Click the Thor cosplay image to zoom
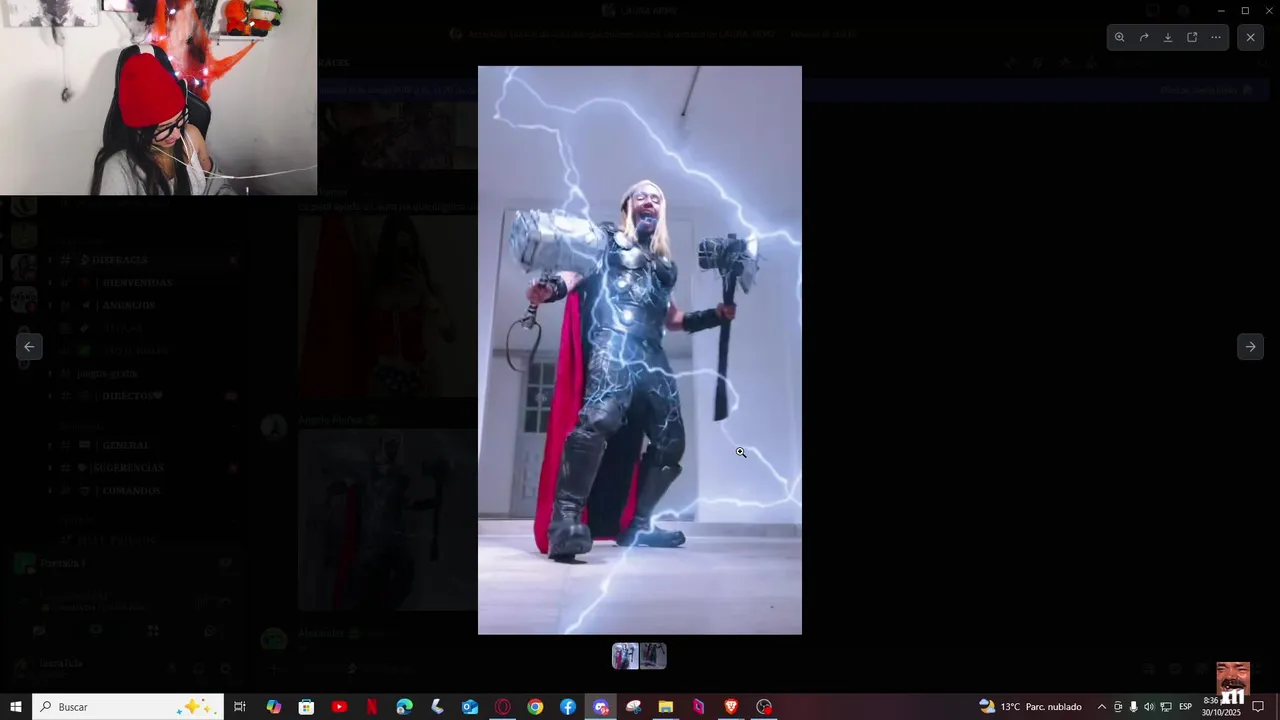Screen dimensions: 1280x720 [640, 350]
